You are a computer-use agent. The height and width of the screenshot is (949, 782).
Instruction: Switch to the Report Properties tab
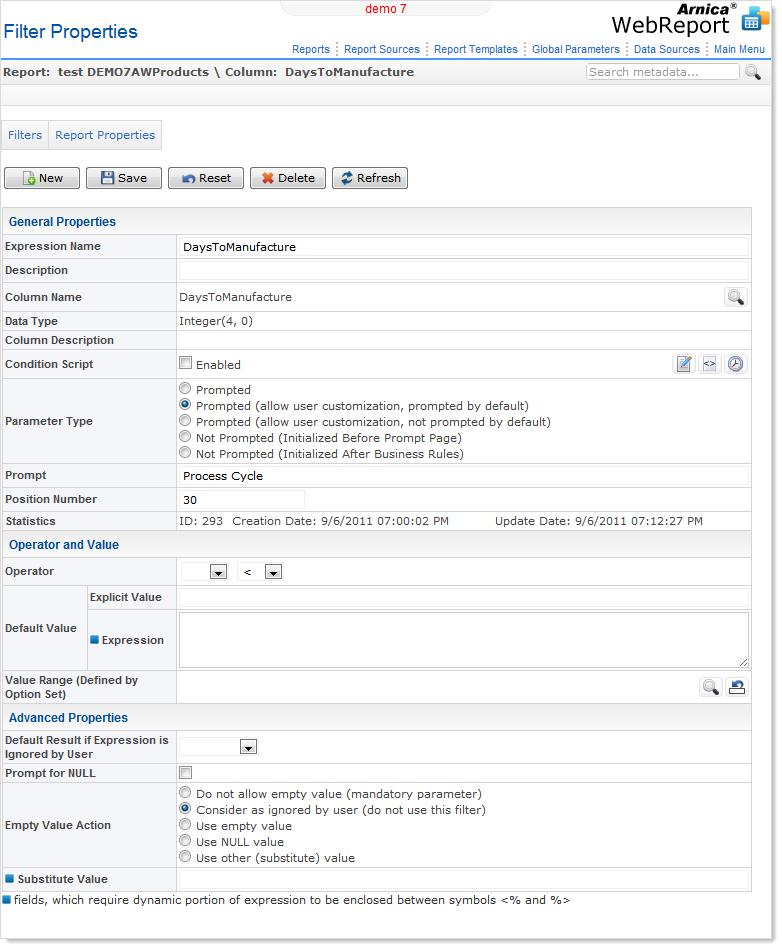point(105,135)
